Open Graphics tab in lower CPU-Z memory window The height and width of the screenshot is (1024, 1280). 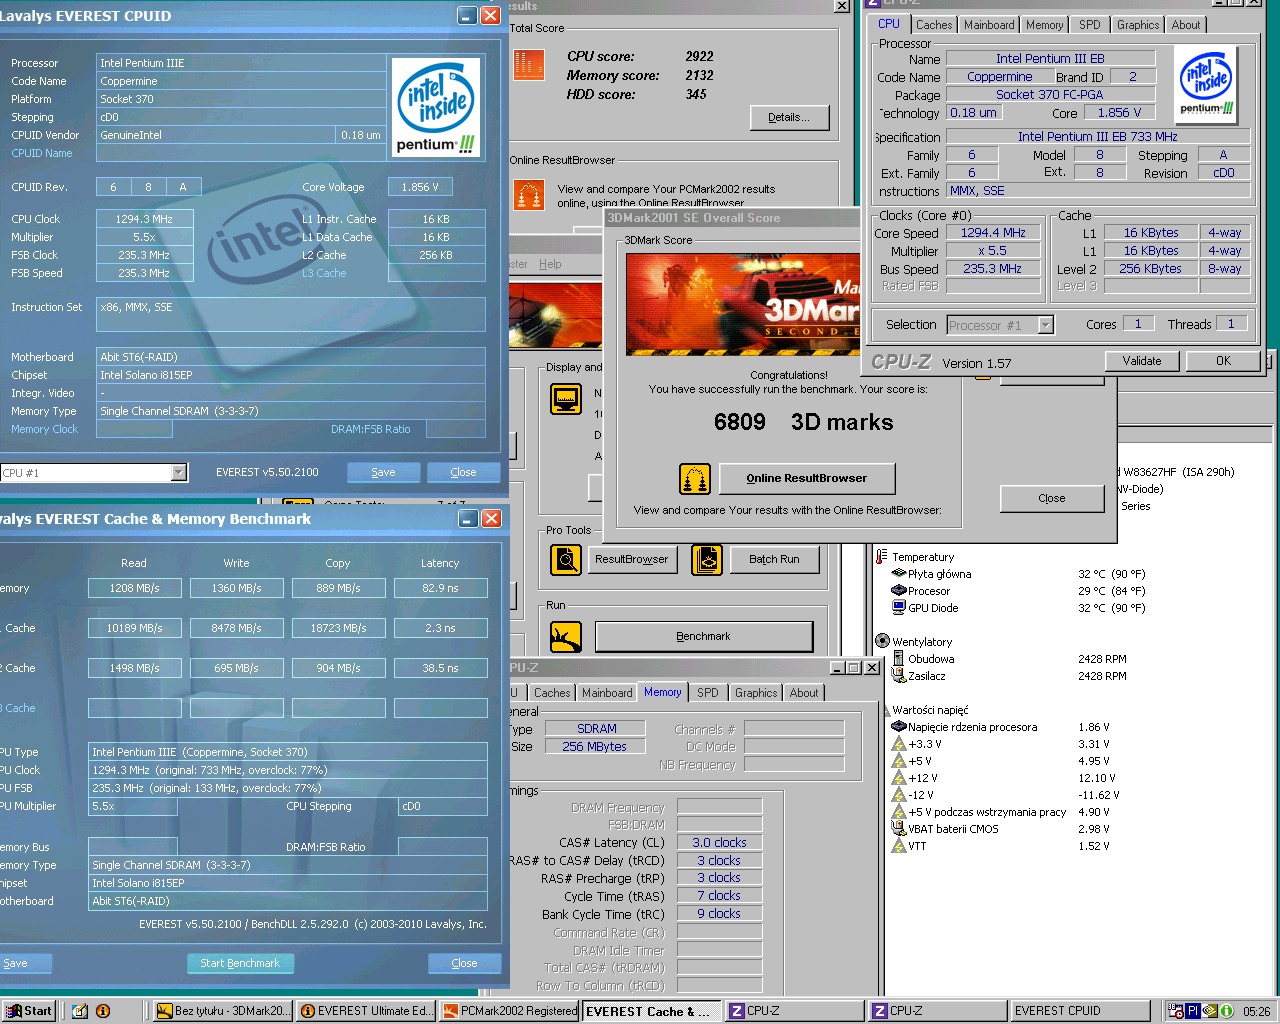tap(756, 693)
